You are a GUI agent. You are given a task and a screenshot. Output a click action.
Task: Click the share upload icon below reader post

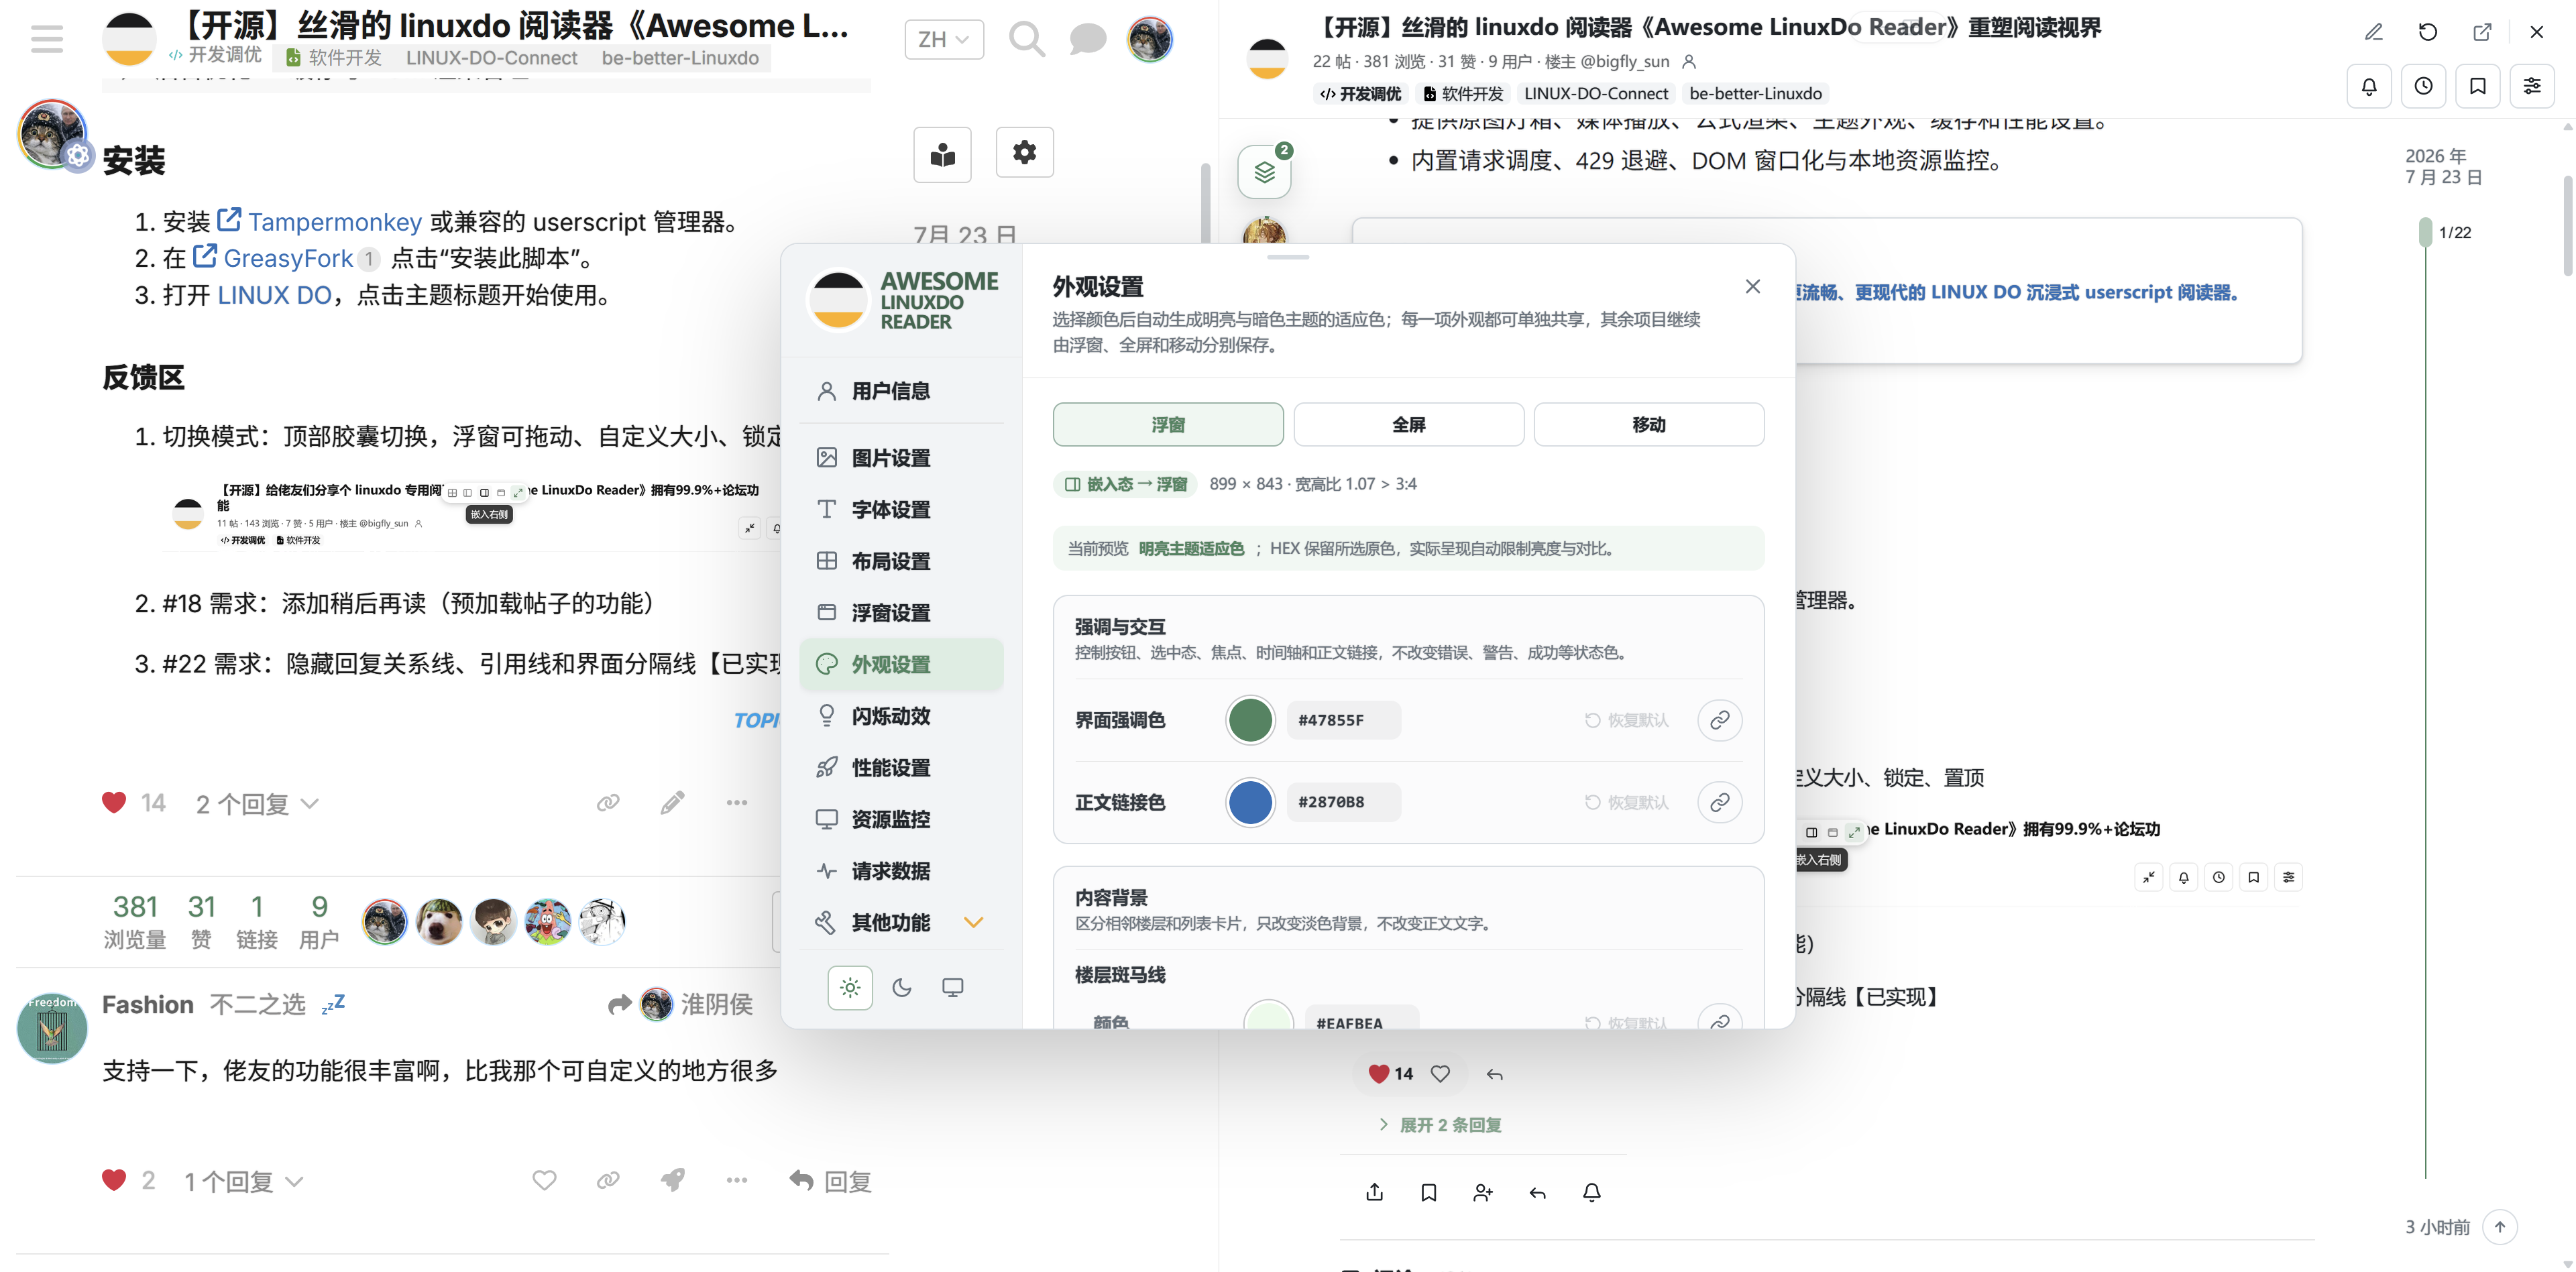(1375, 1192)
